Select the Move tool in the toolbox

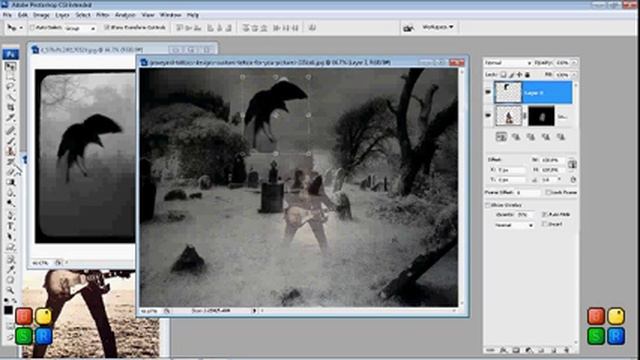click(x=10, y=67)
